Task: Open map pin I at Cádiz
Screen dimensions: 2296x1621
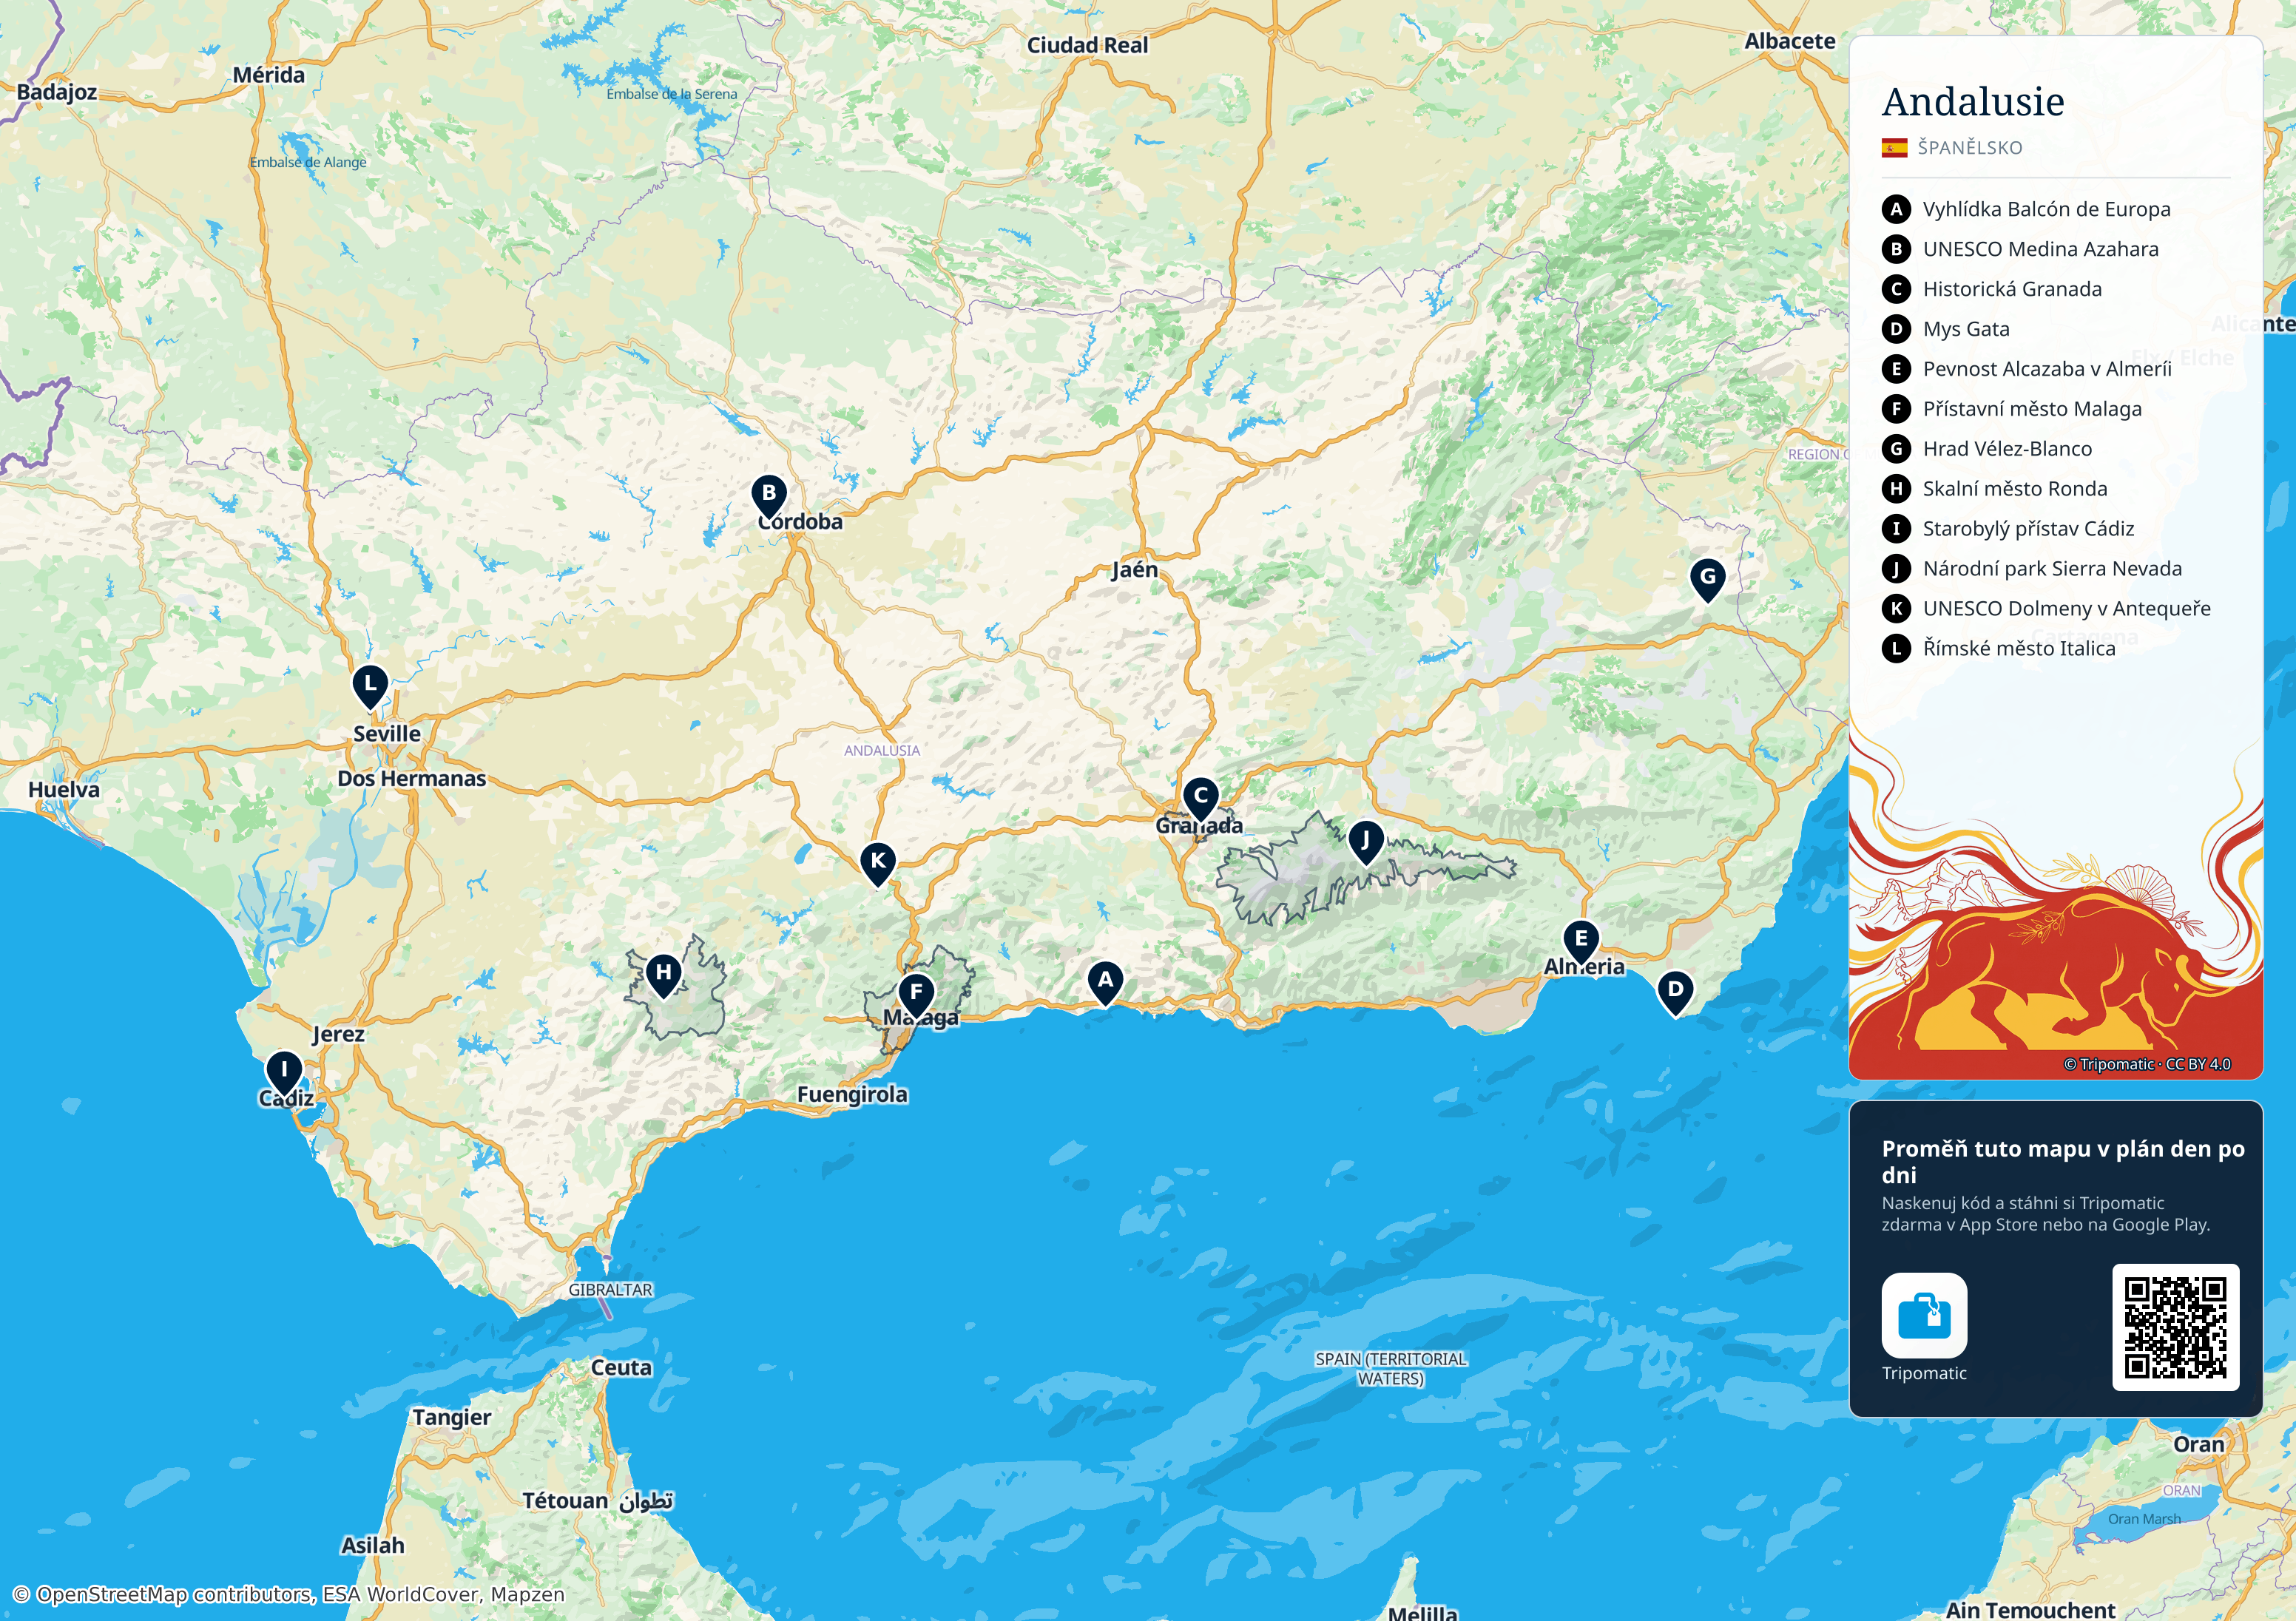Action: click(284, 1072)
